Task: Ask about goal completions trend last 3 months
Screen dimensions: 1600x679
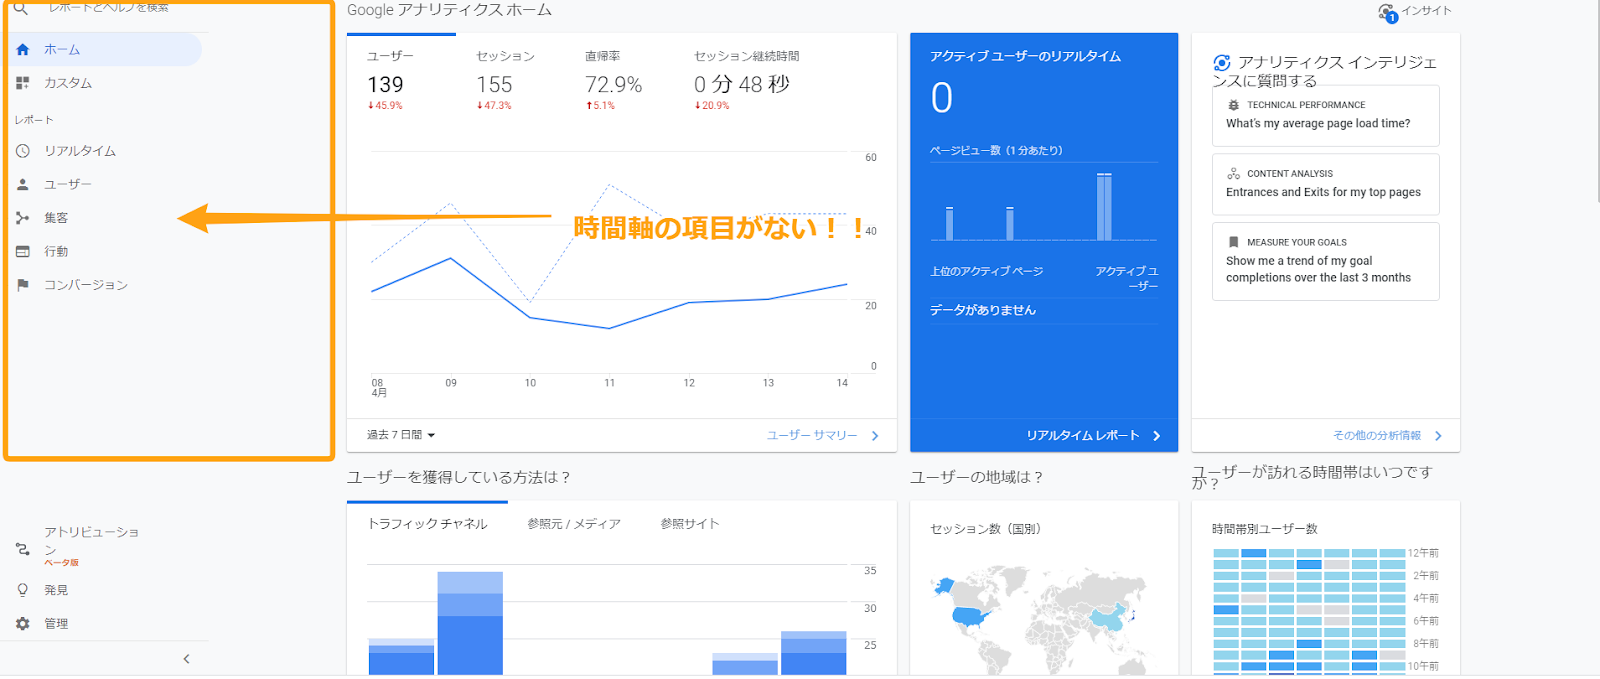Action: tap(1326, 261)
